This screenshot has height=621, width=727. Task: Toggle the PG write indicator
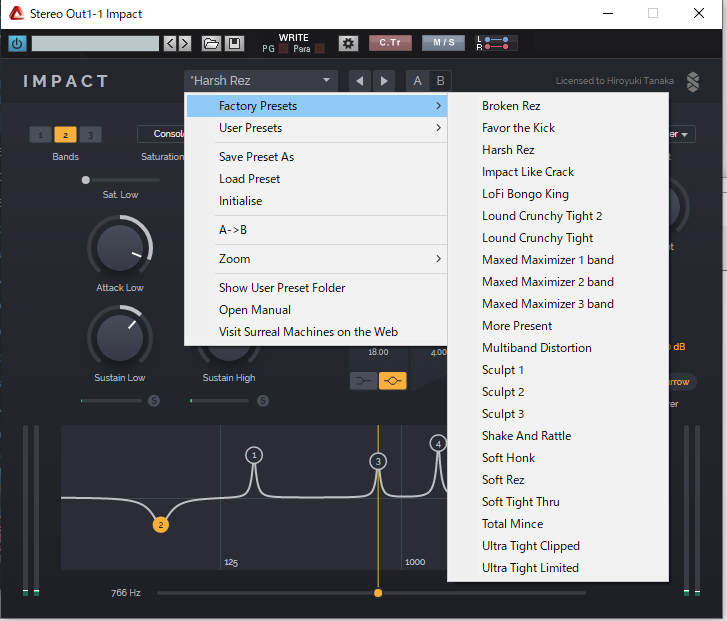(x=284, y=49)
